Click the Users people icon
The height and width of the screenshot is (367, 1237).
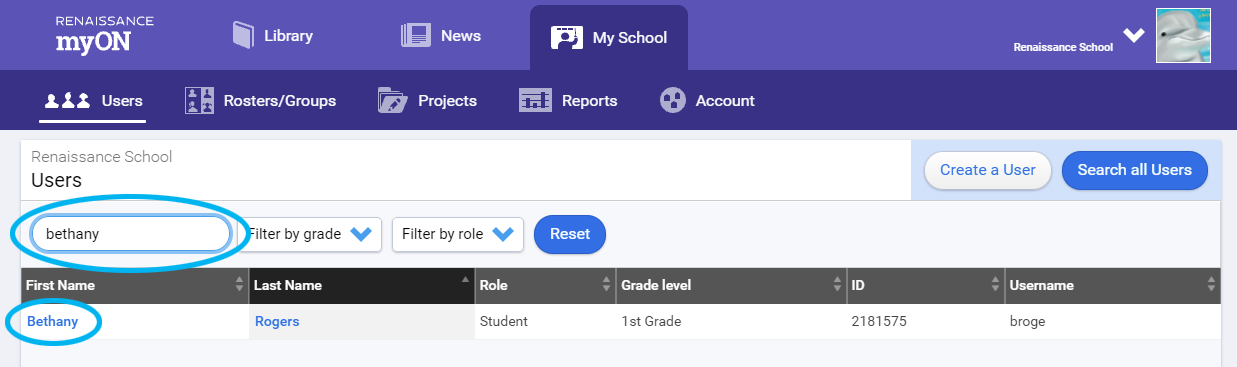[68, 101]
